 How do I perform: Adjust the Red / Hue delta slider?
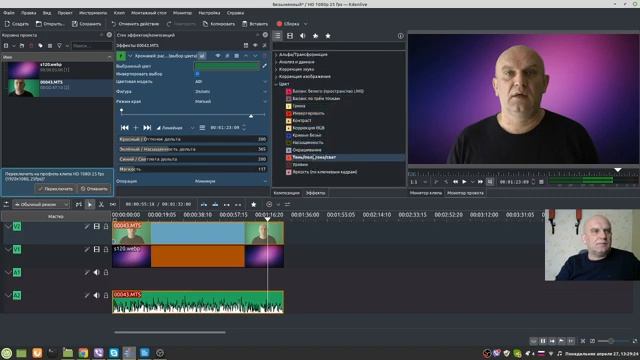[192, 139]
